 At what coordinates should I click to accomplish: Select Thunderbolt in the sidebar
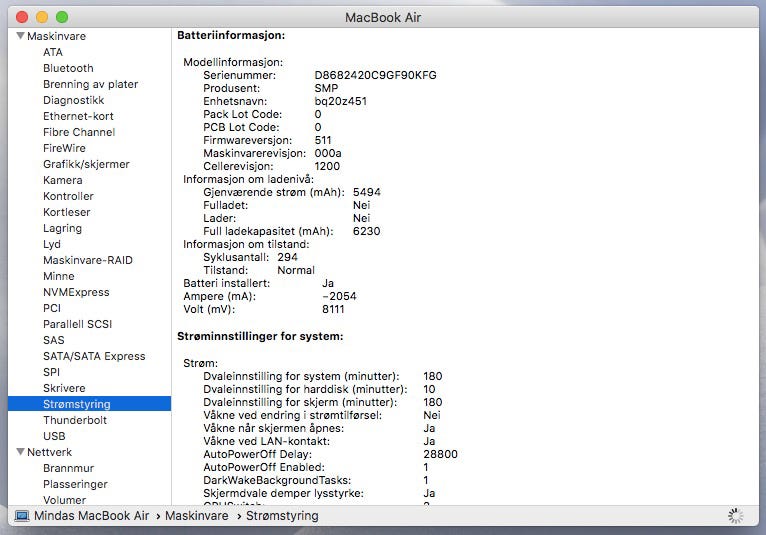click(75, 420)
